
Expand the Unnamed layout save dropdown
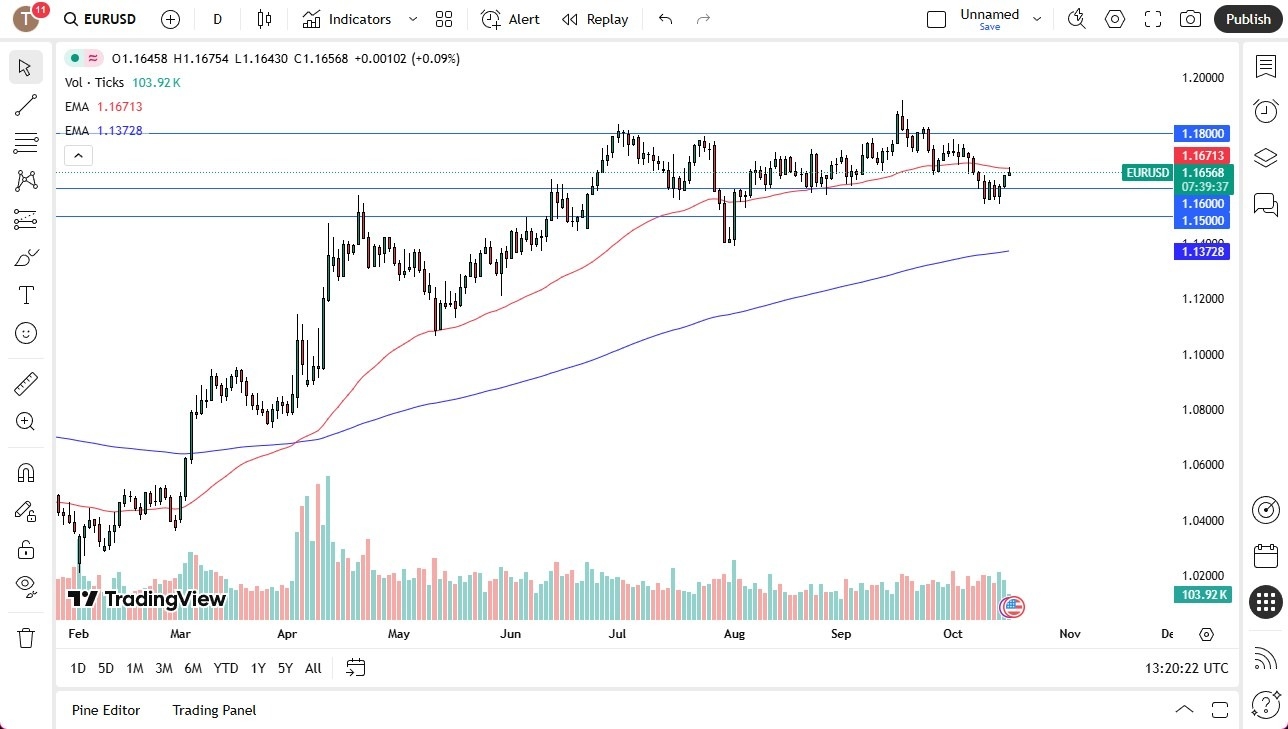pos(1037,18)
